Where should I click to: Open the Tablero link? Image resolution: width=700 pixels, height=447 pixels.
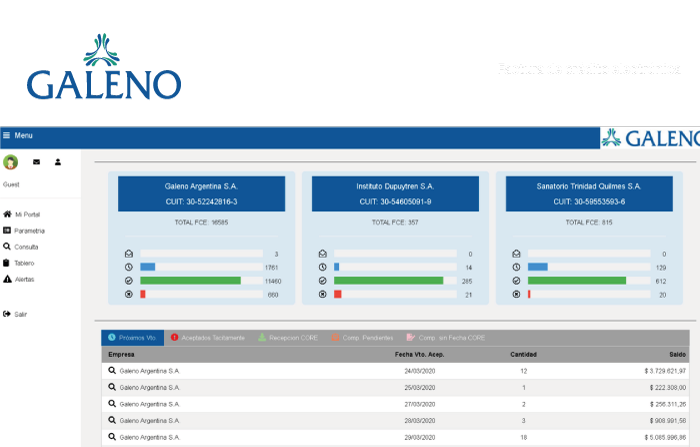pyautogui.click(x=24, y=263)
